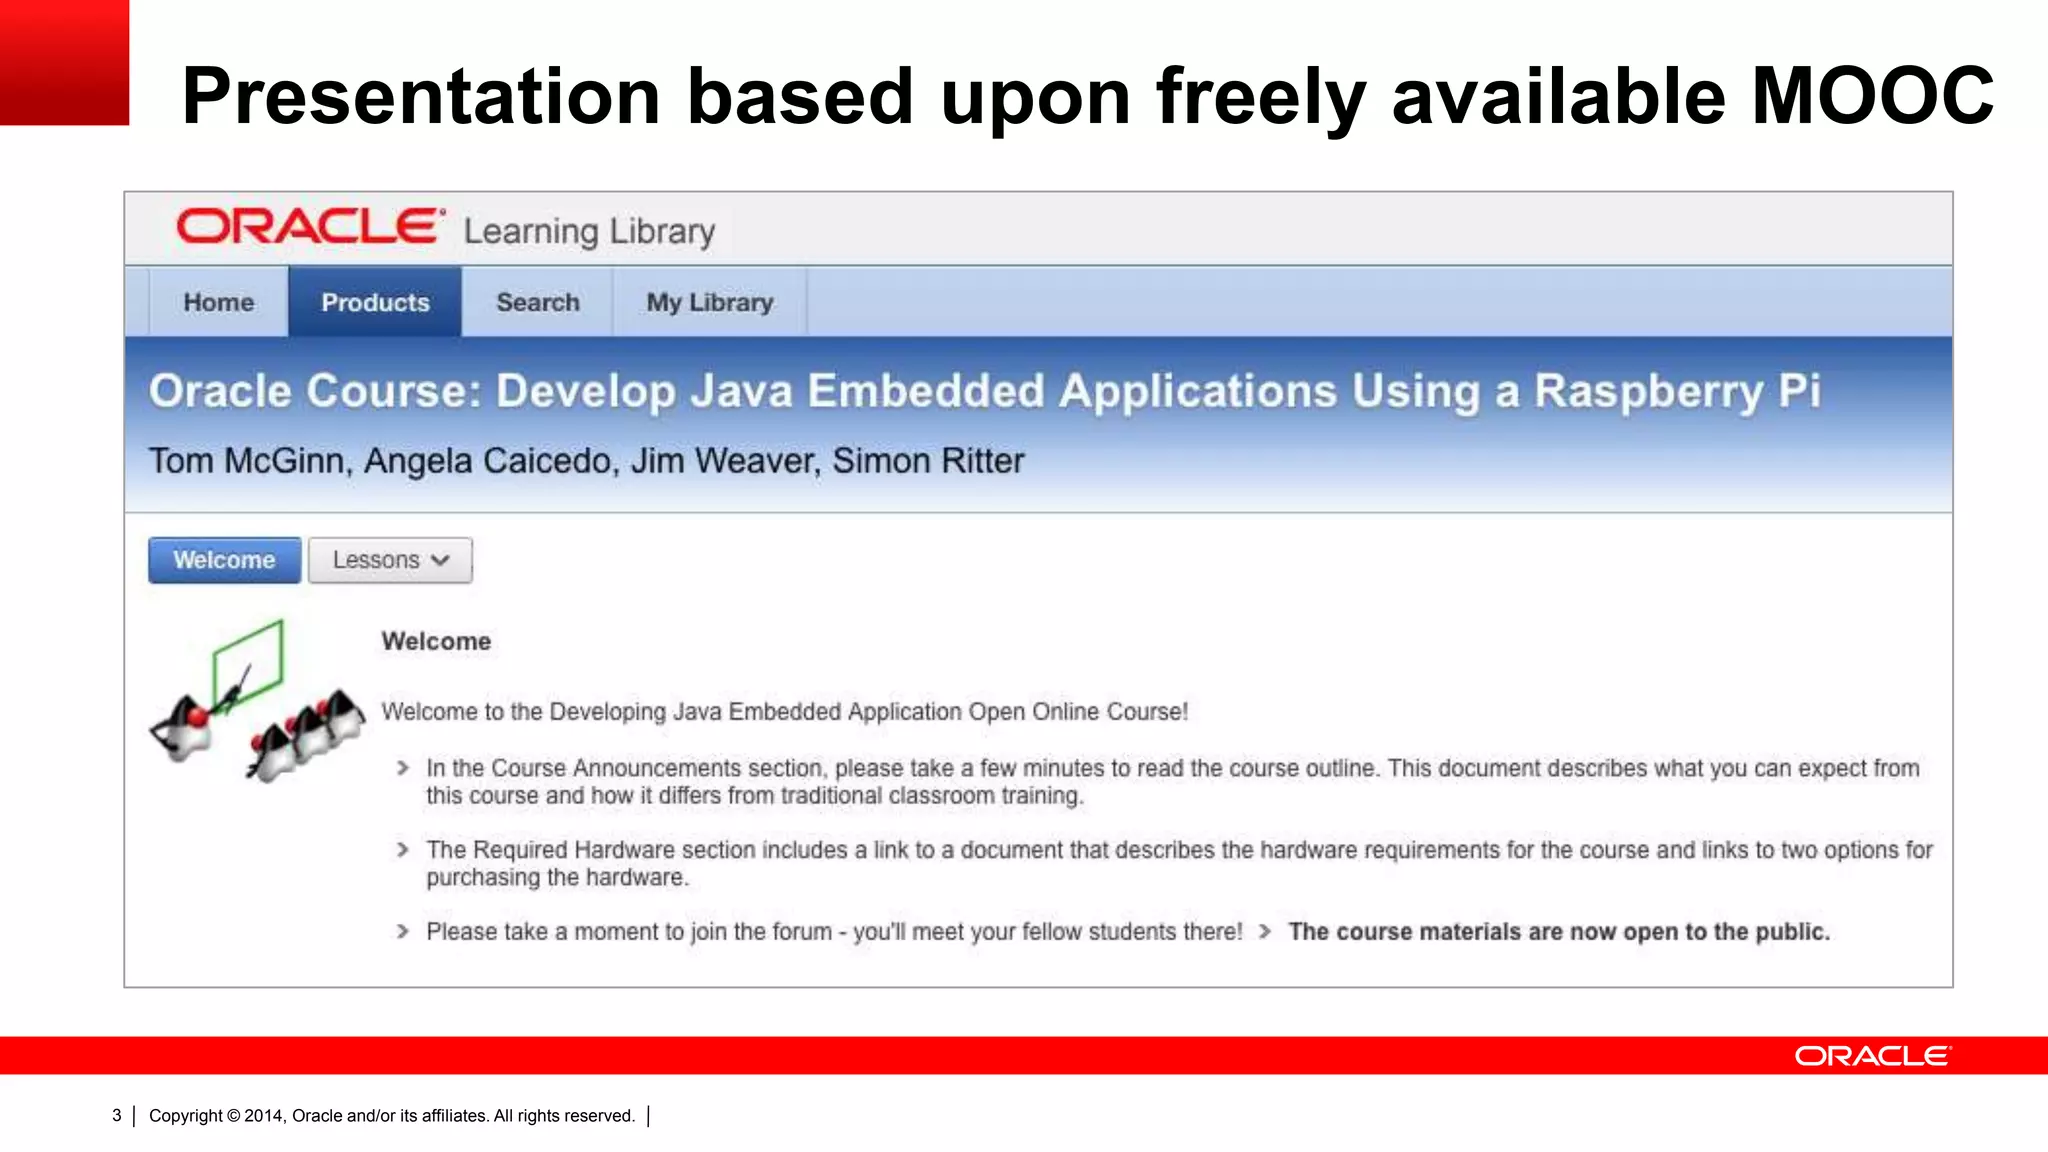The image size is (2048, 1152).
Task: Expand the Lessons dropdown
Action: 390,560
